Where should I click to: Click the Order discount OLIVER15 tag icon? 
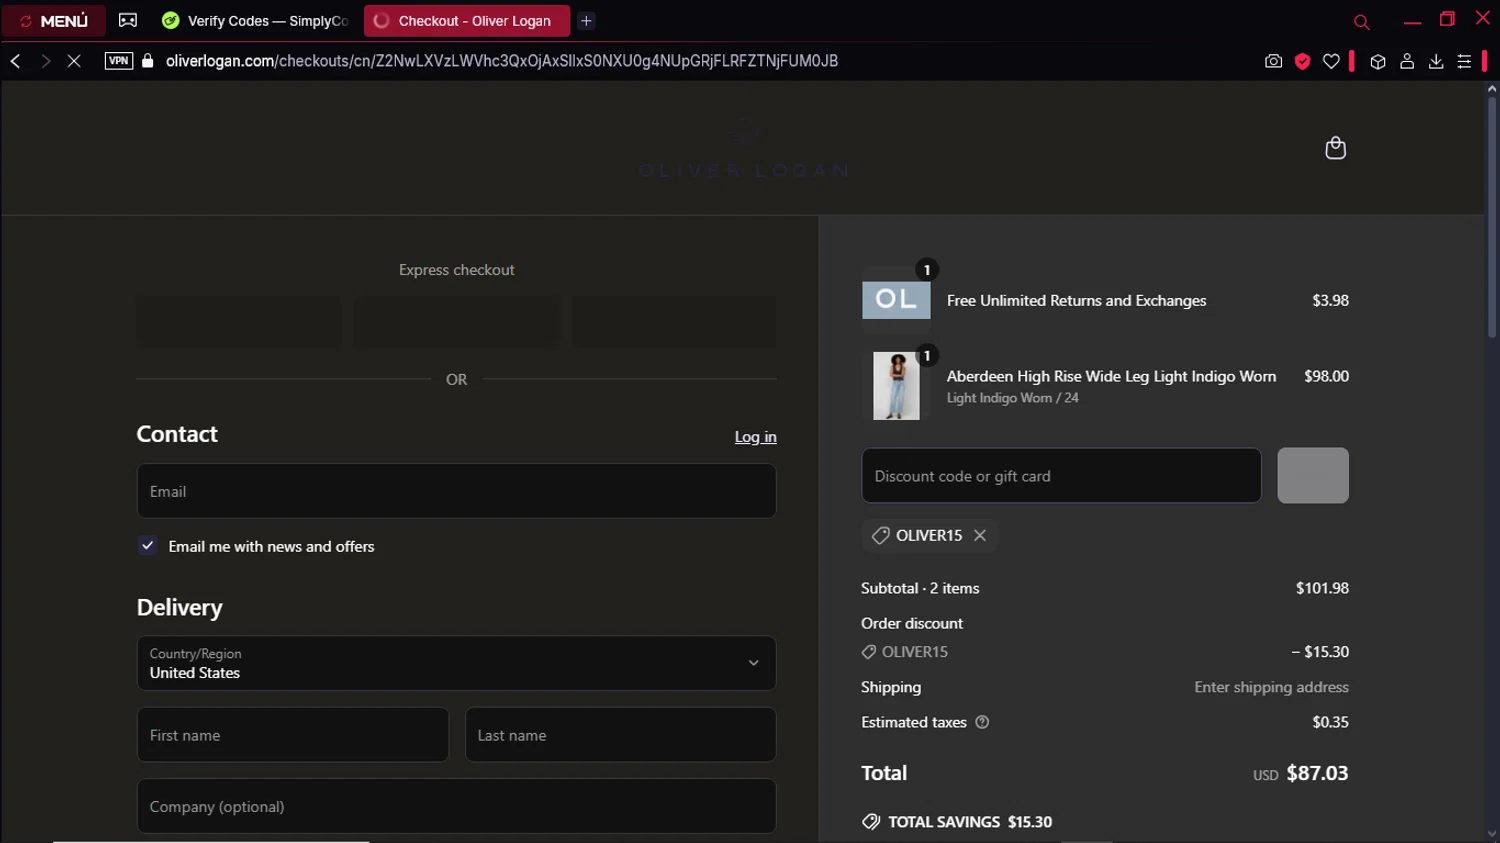[x=869, y=652]
